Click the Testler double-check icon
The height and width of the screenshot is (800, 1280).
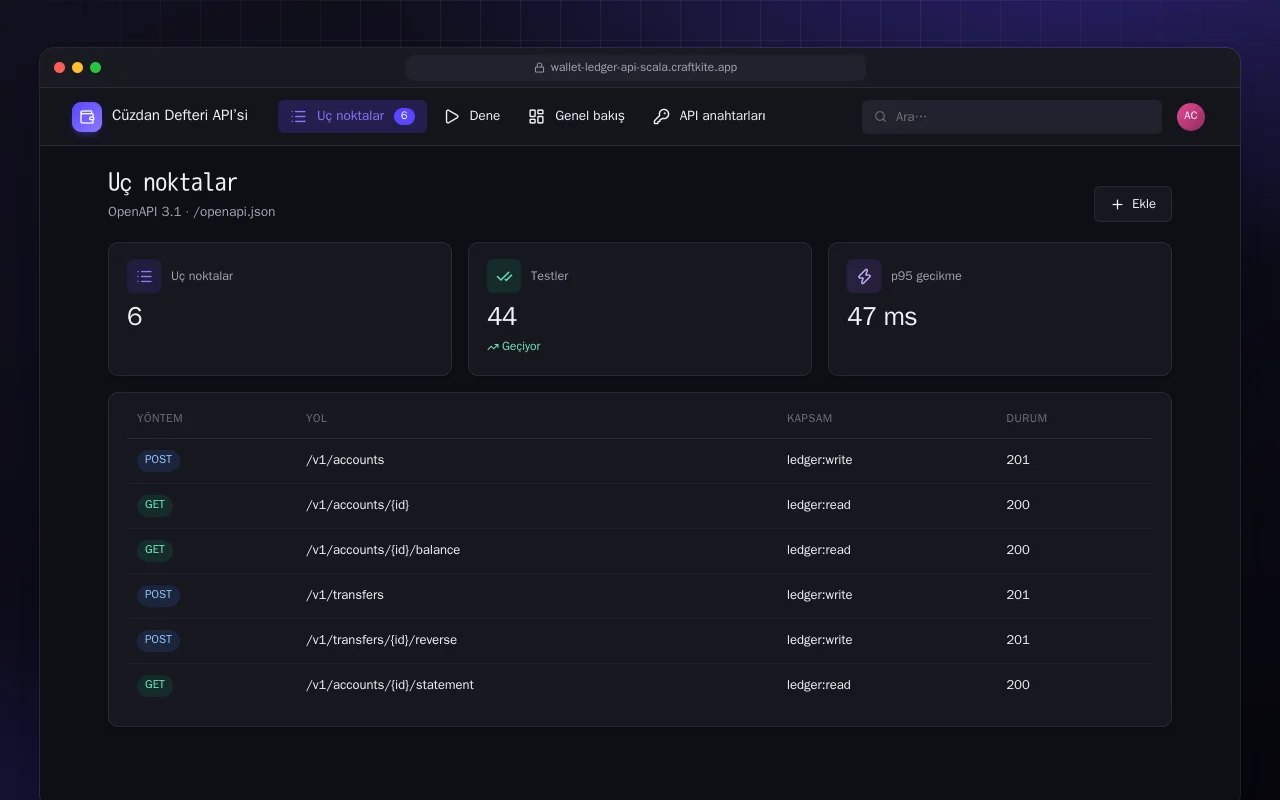point(504,276)
